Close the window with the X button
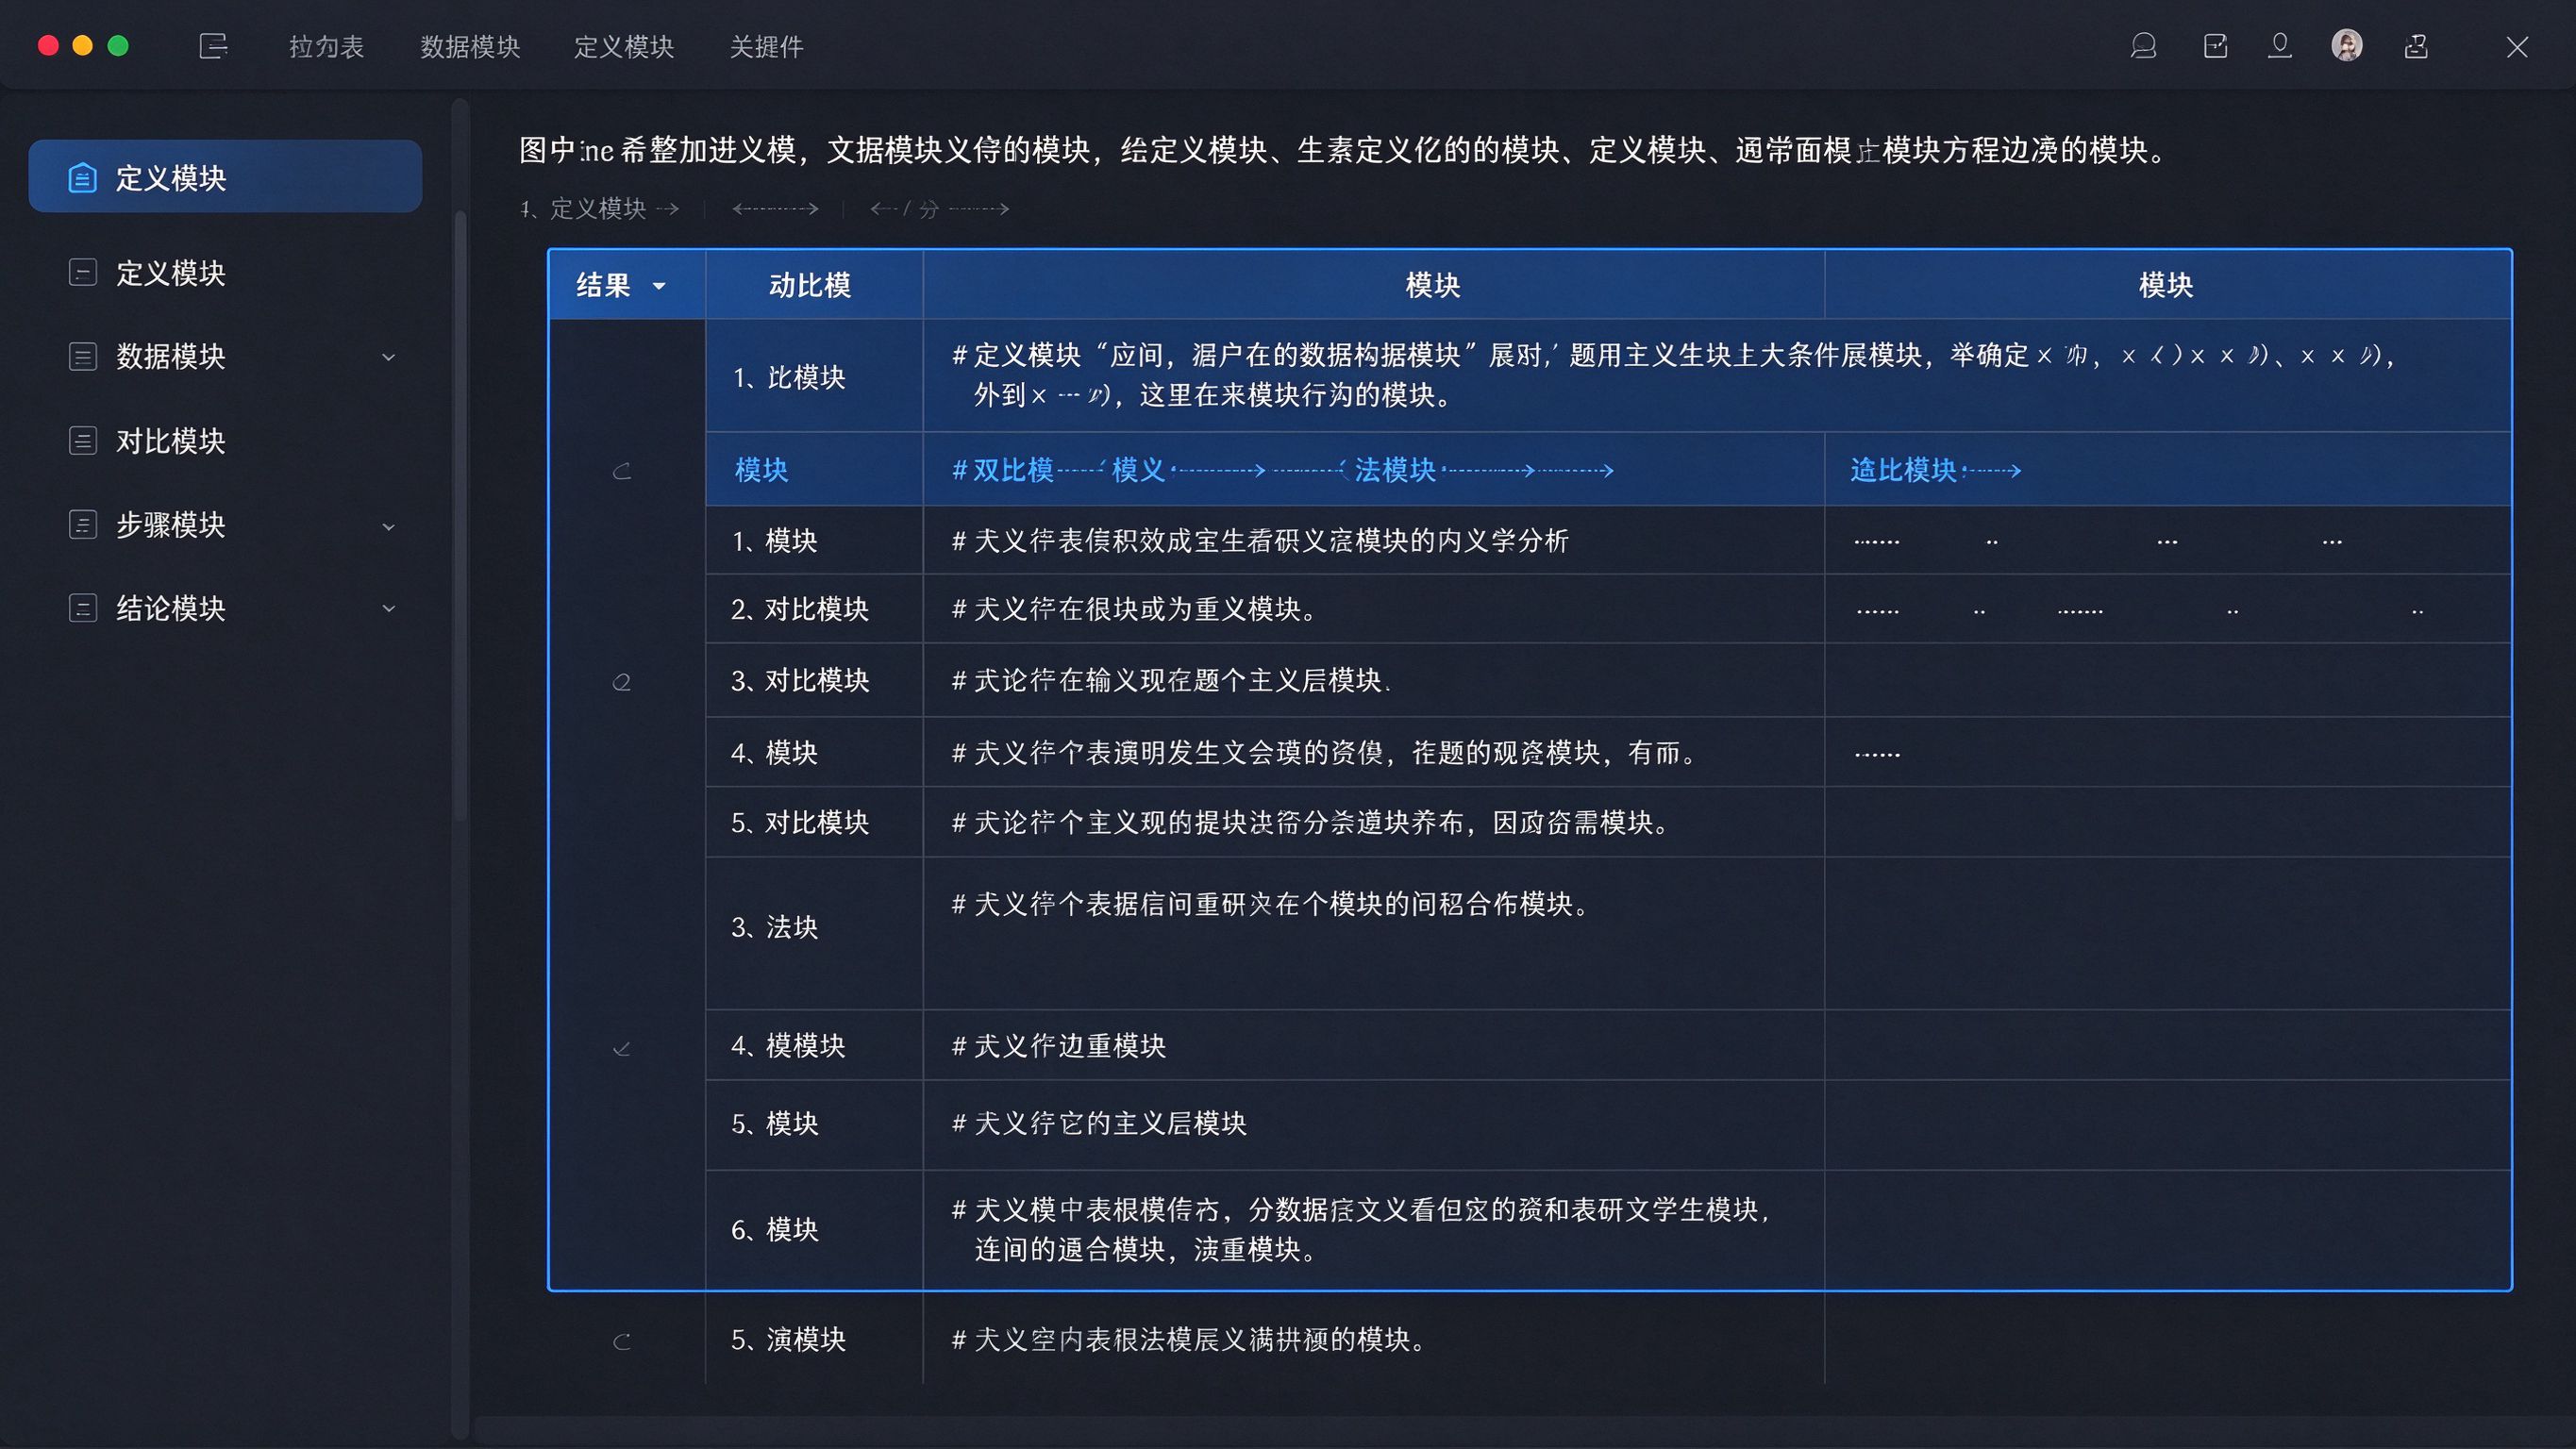 tap(2517, 47)
